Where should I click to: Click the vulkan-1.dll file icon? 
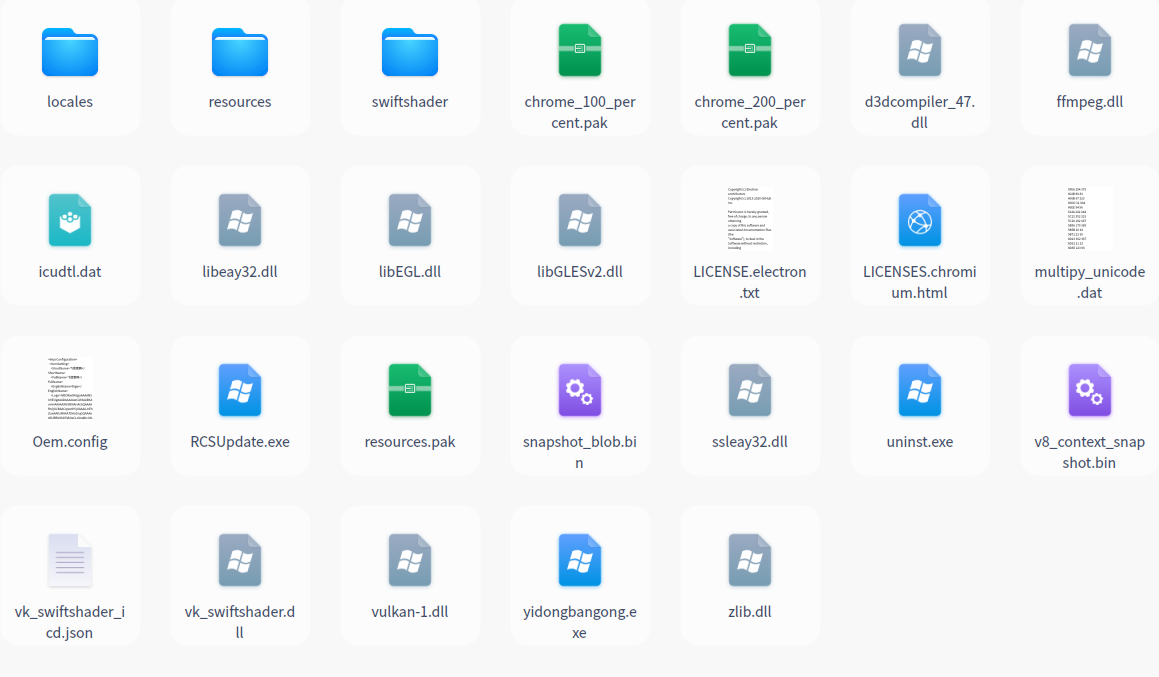[409, 560]
